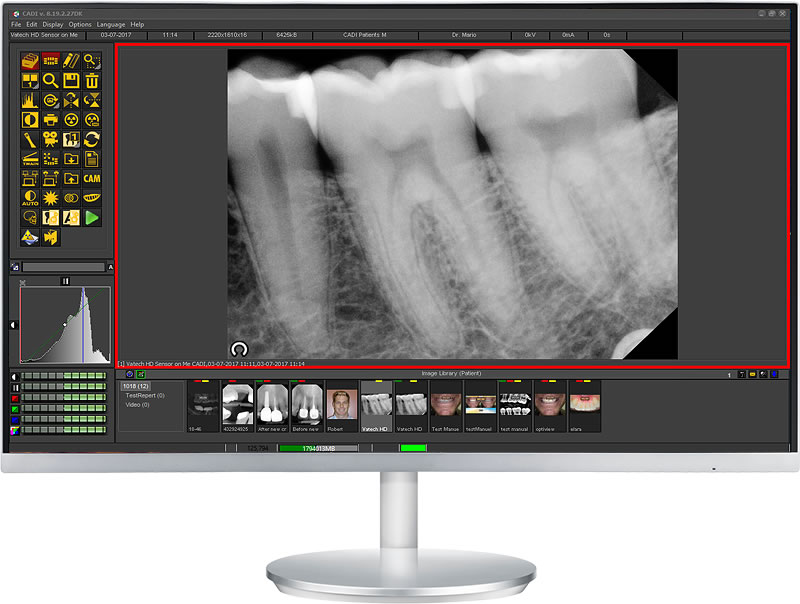Click the TWAIN scanner import icon

coord(29,158)
